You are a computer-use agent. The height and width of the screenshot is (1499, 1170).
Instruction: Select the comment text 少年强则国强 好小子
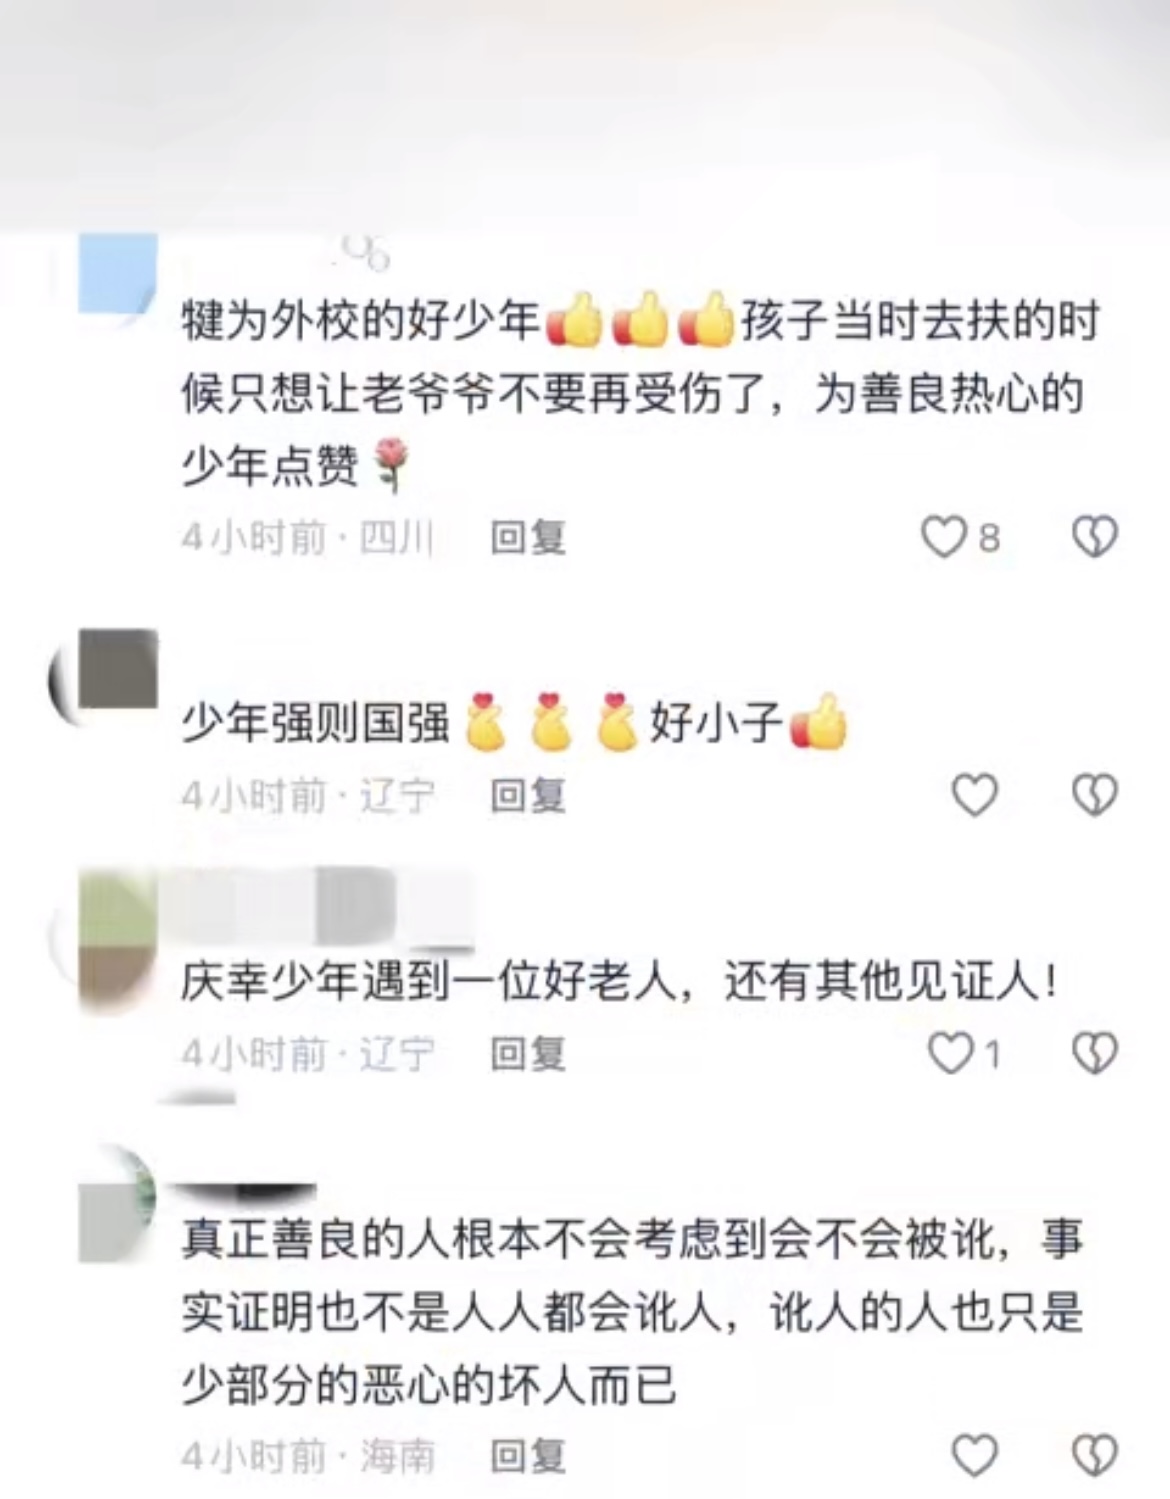point(514,721)
